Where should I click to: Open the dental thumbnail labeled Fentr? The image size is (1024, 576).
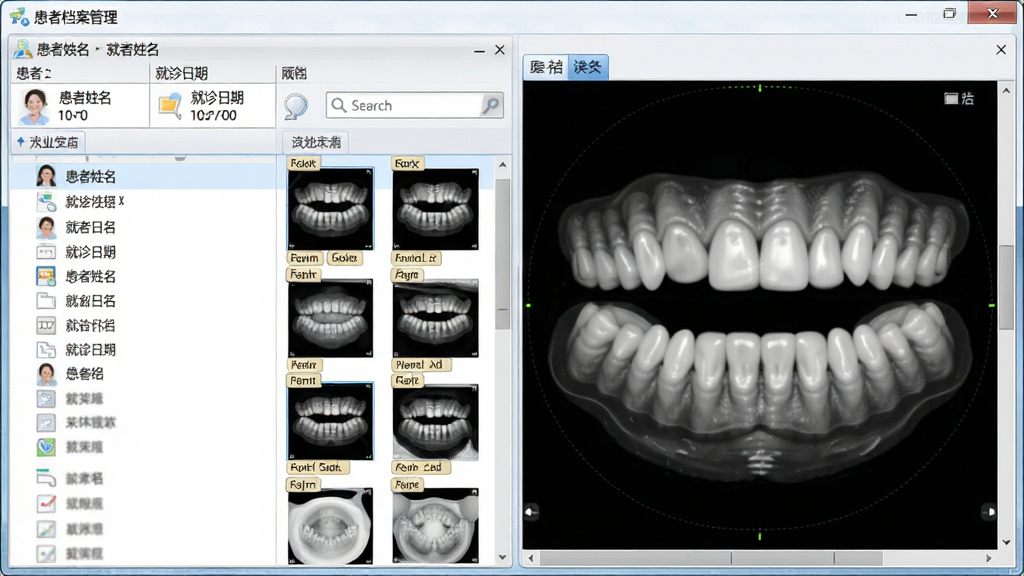click(x=330, y=318)
